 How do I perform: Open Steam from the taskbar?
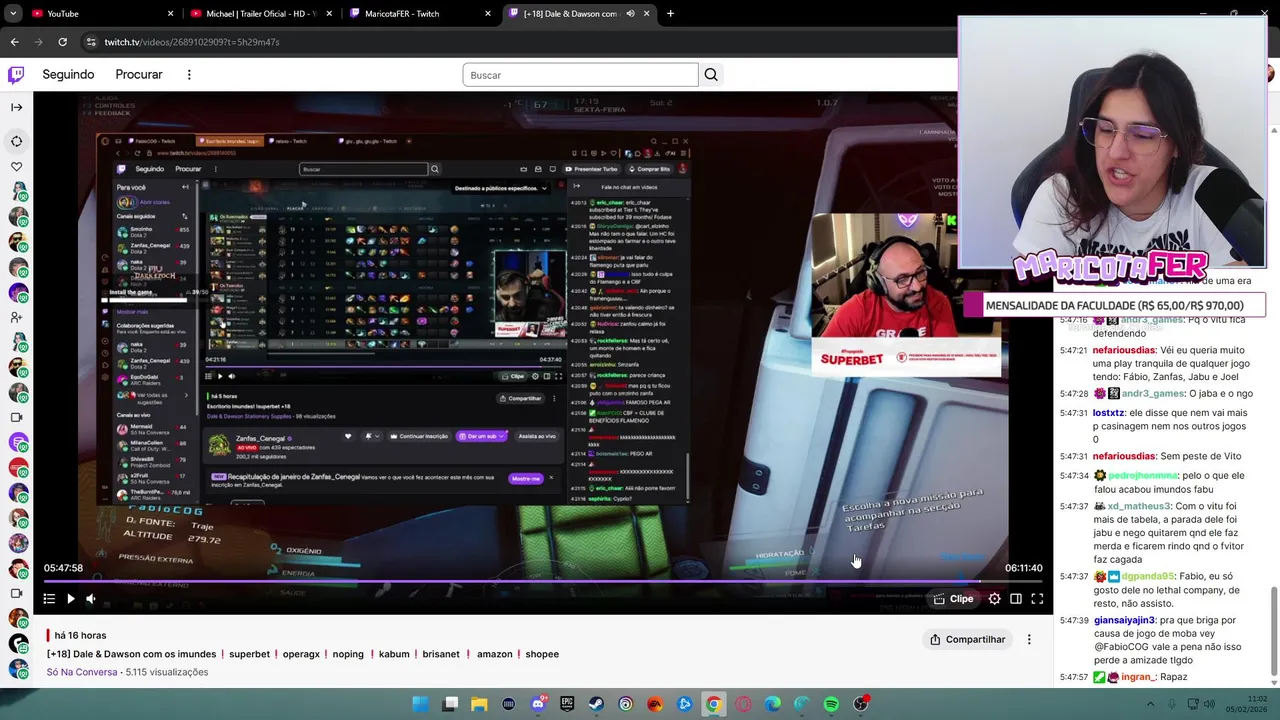[597, 704]
